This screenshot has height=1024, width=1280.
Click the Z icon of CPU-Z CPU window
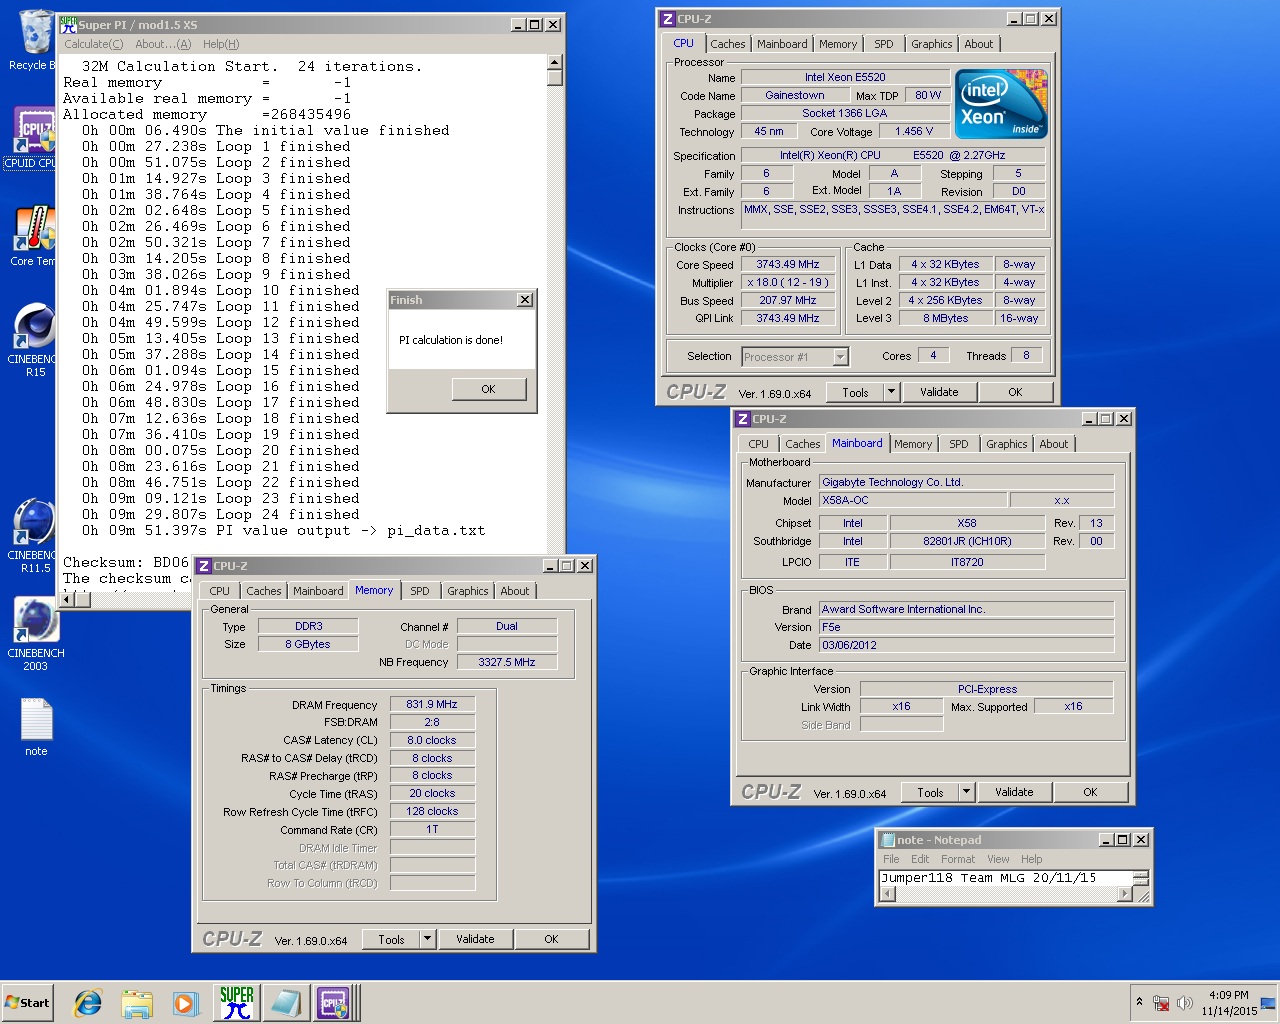click(667, 18)
